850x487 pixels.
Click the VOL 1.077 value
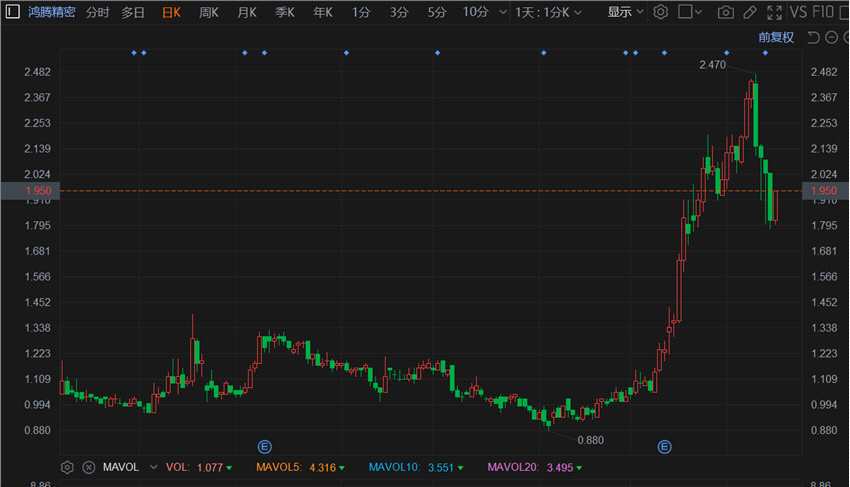[210, 467]
